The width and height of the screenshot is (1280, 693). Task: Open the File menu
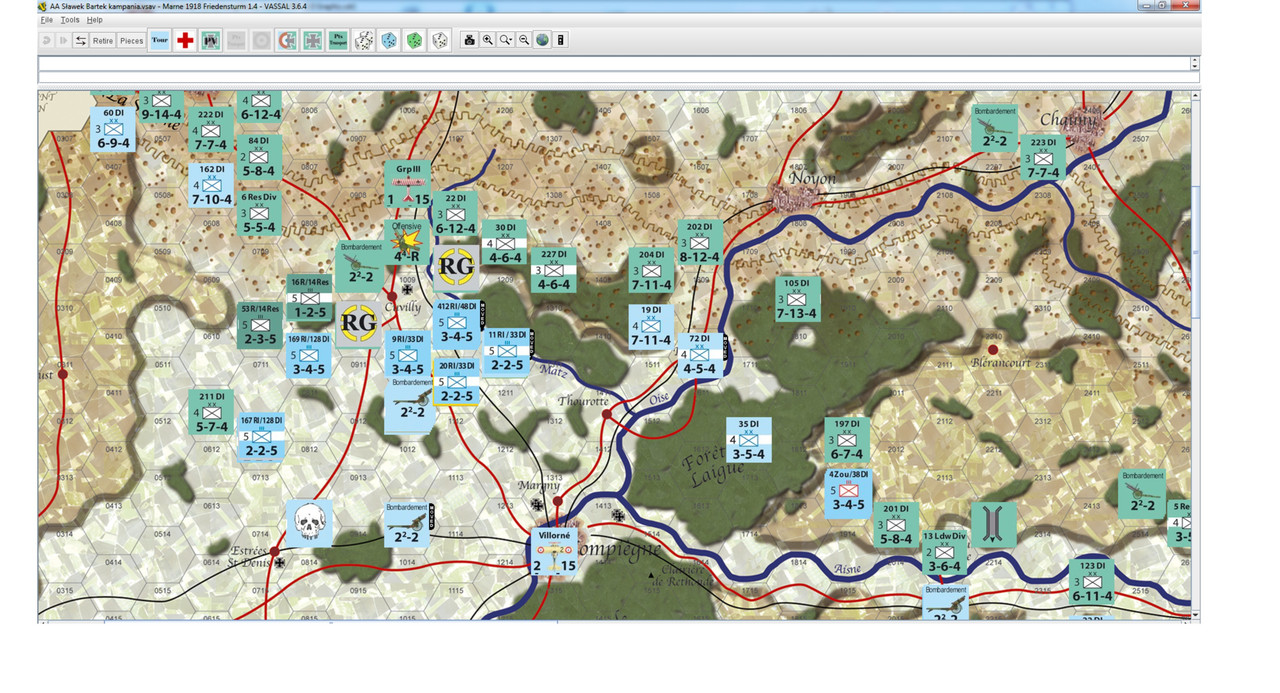coord(46,20)
